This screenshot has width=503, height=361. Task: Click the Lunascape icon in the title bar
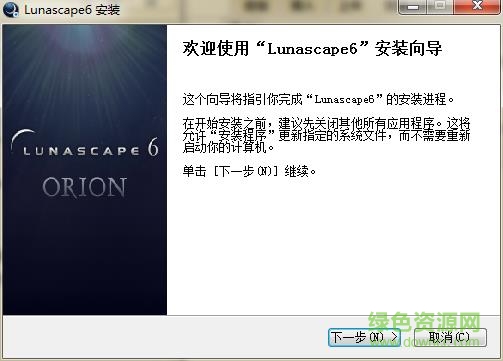pyautogui.click(x=11, y=9)
